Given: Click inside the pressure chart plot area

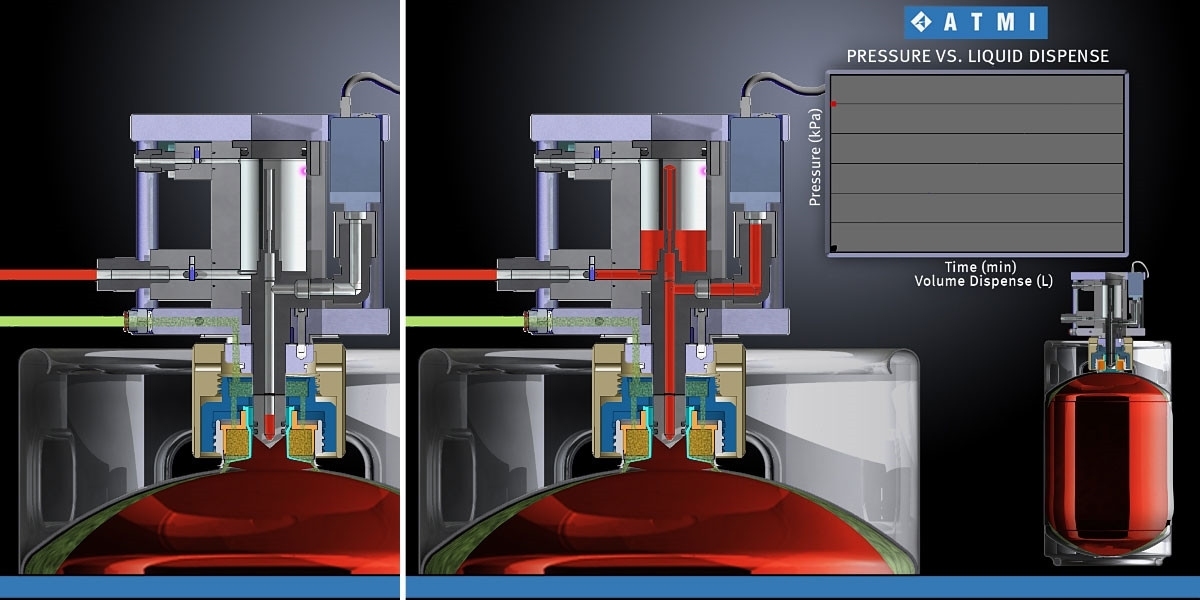Looking at the screenshot, I should [x=977, y=163].
